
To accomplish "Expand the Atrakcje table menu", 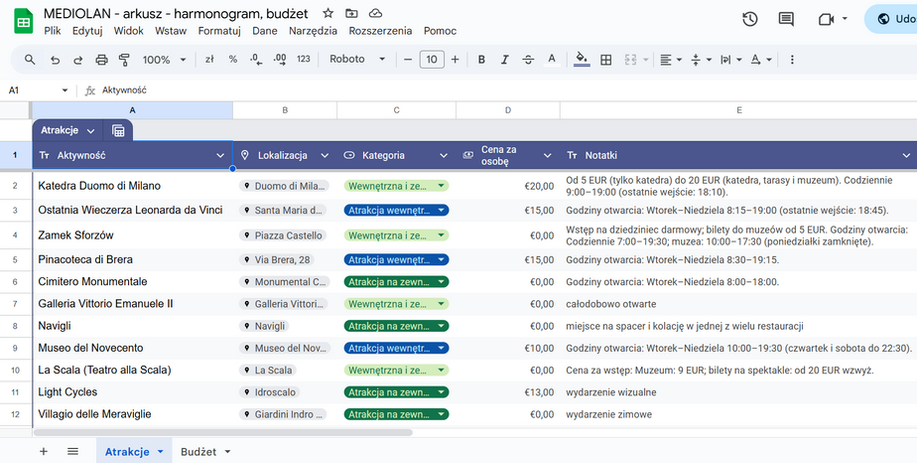I will click(91, 131).
